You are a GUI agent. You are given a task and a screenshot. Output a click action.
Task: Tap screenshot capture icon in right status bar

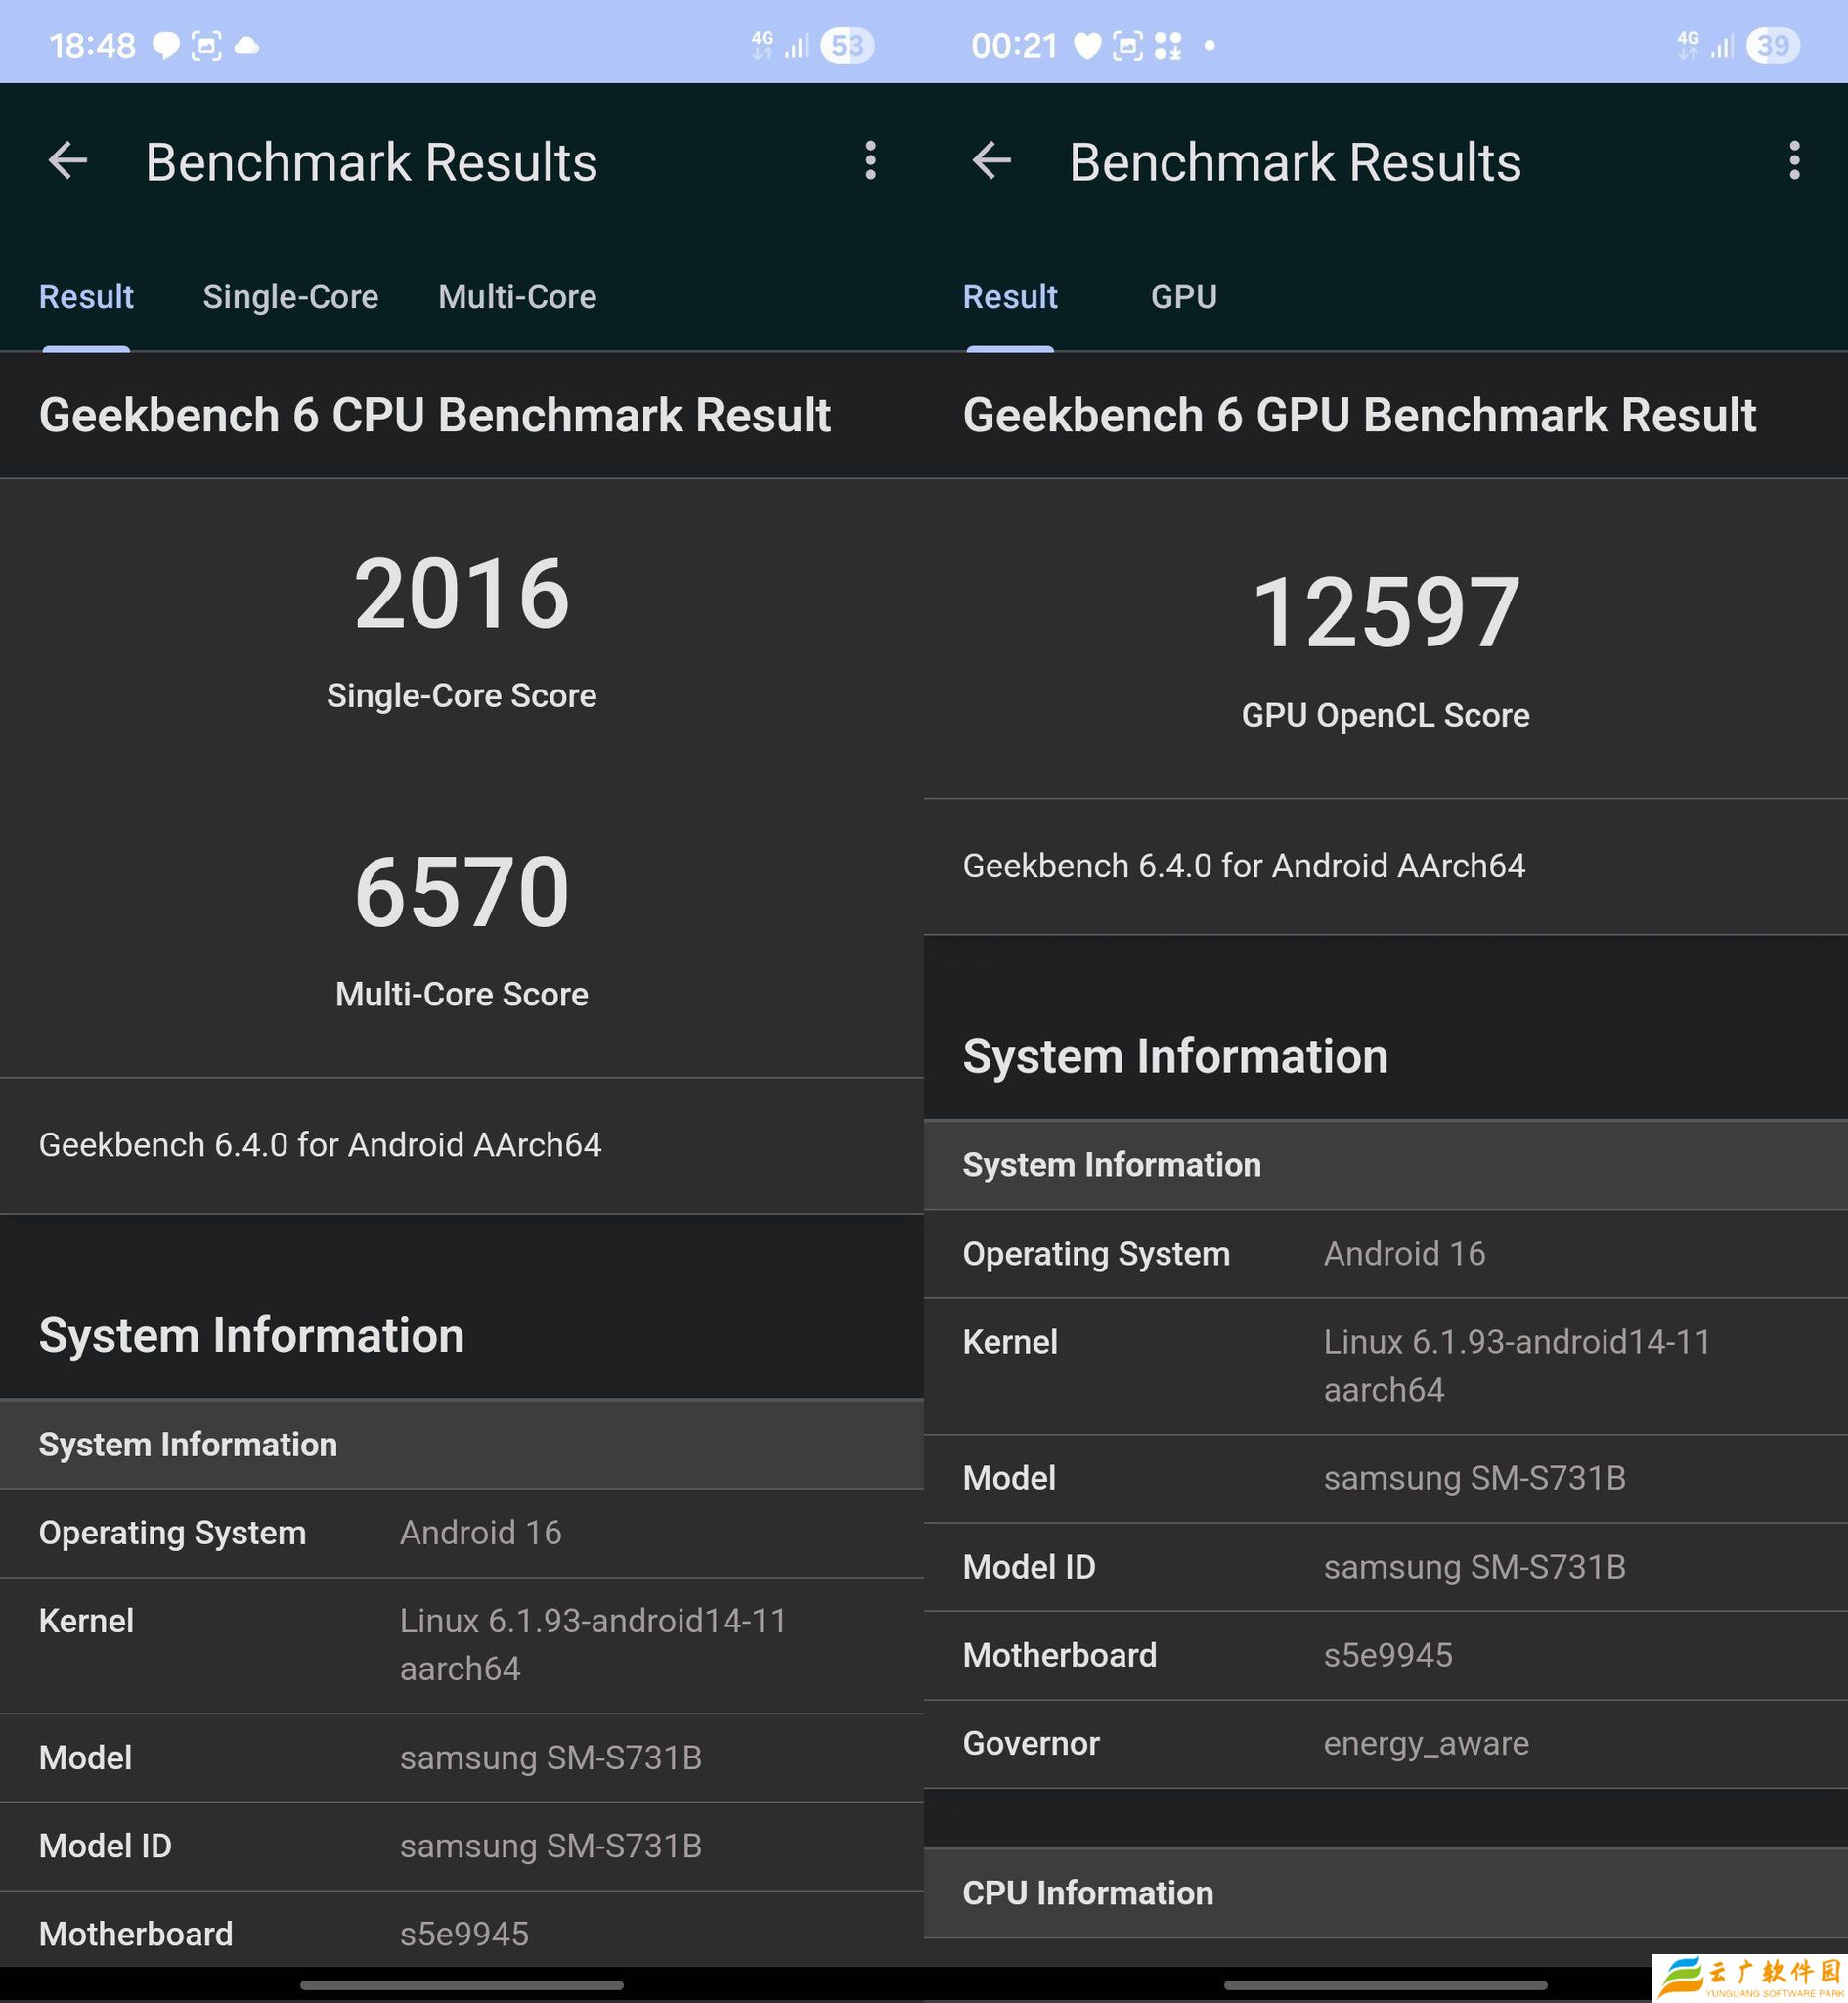1128,45
